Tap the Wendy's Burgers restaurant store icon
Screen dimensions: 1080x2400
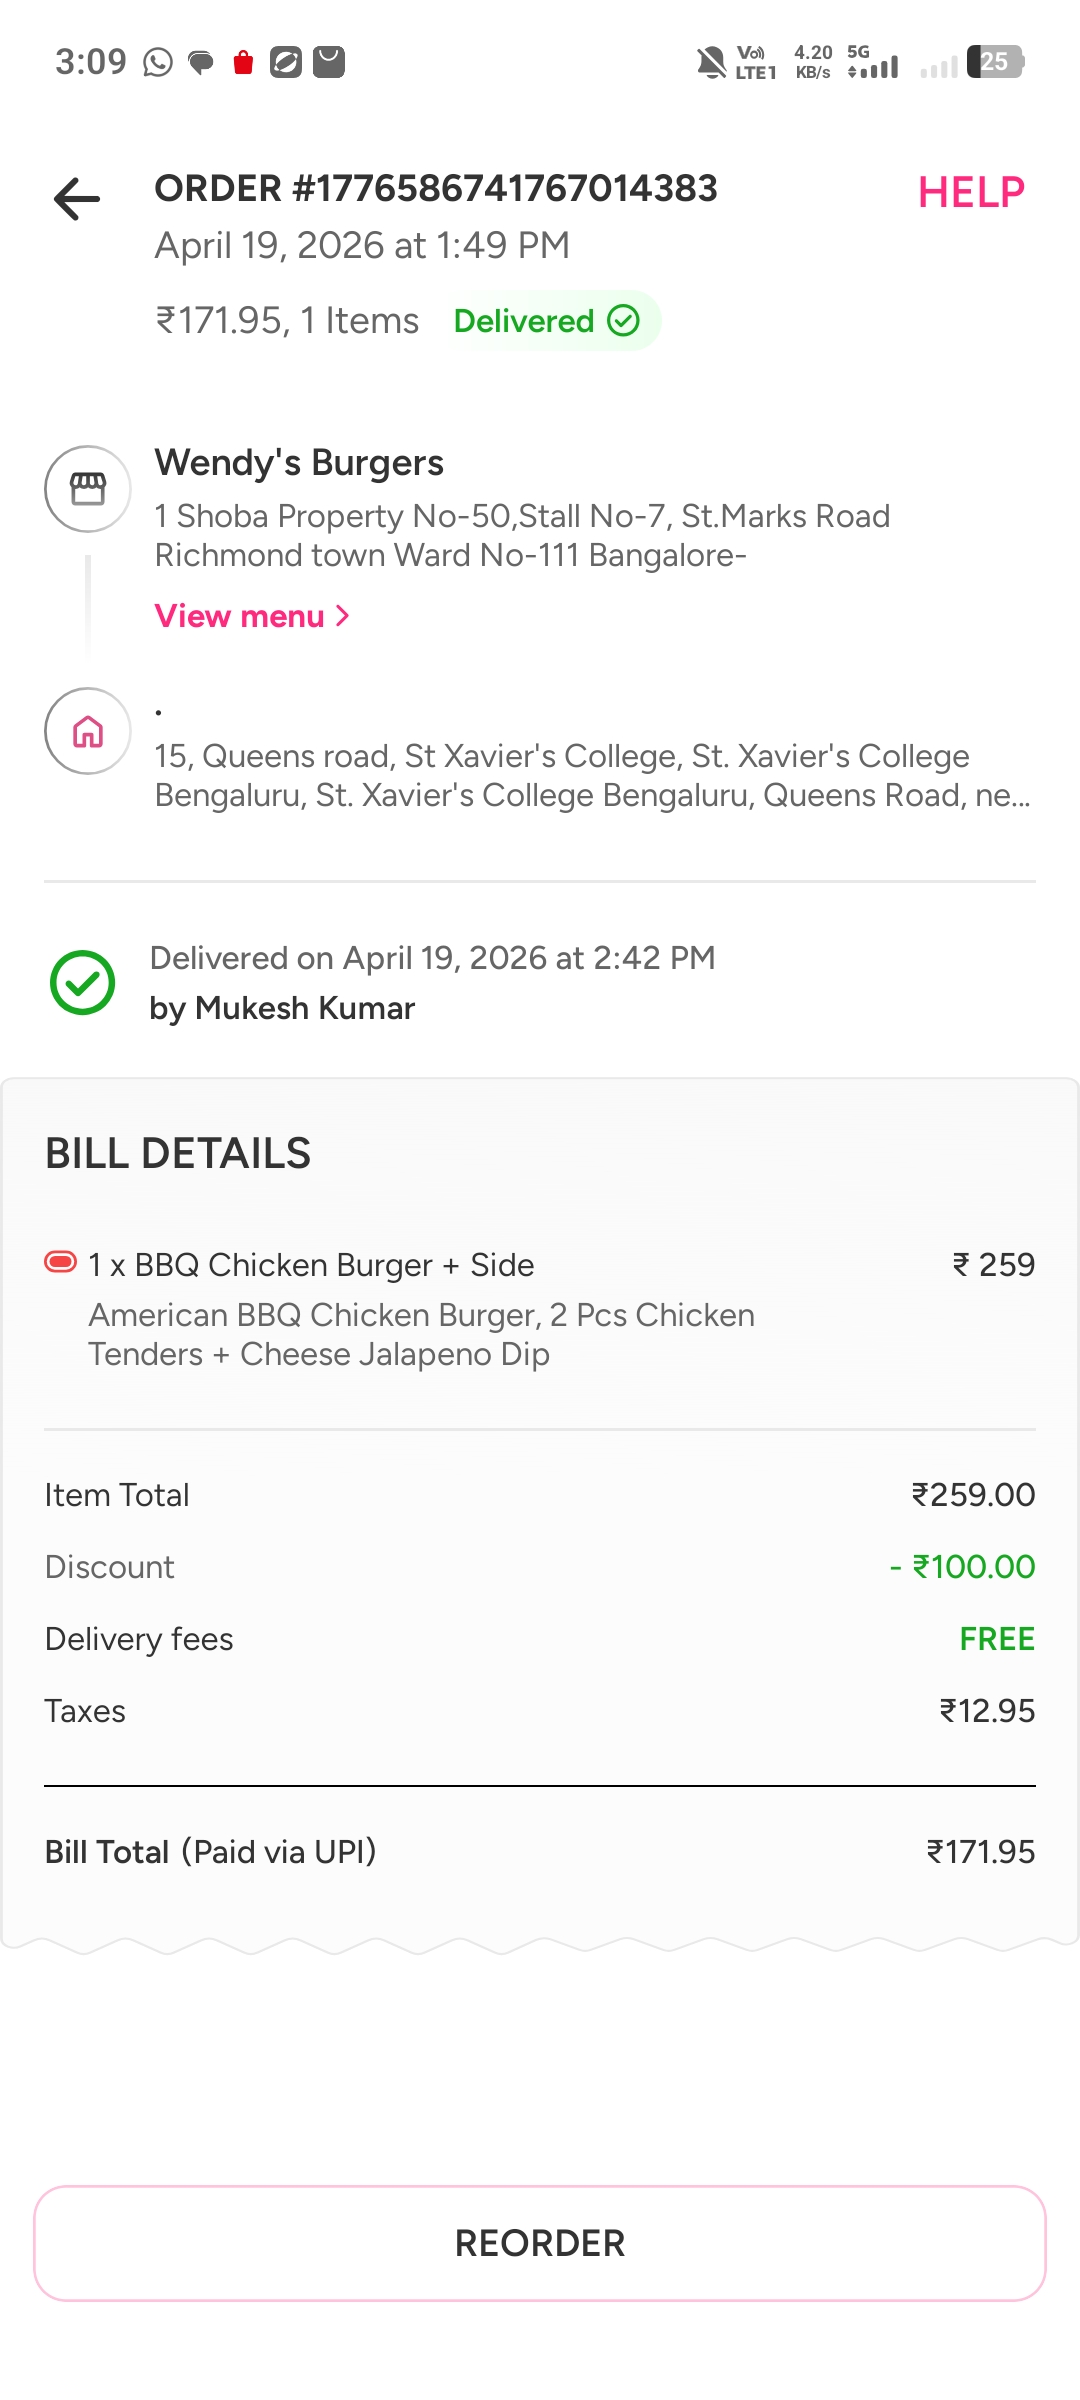point(88,489)
